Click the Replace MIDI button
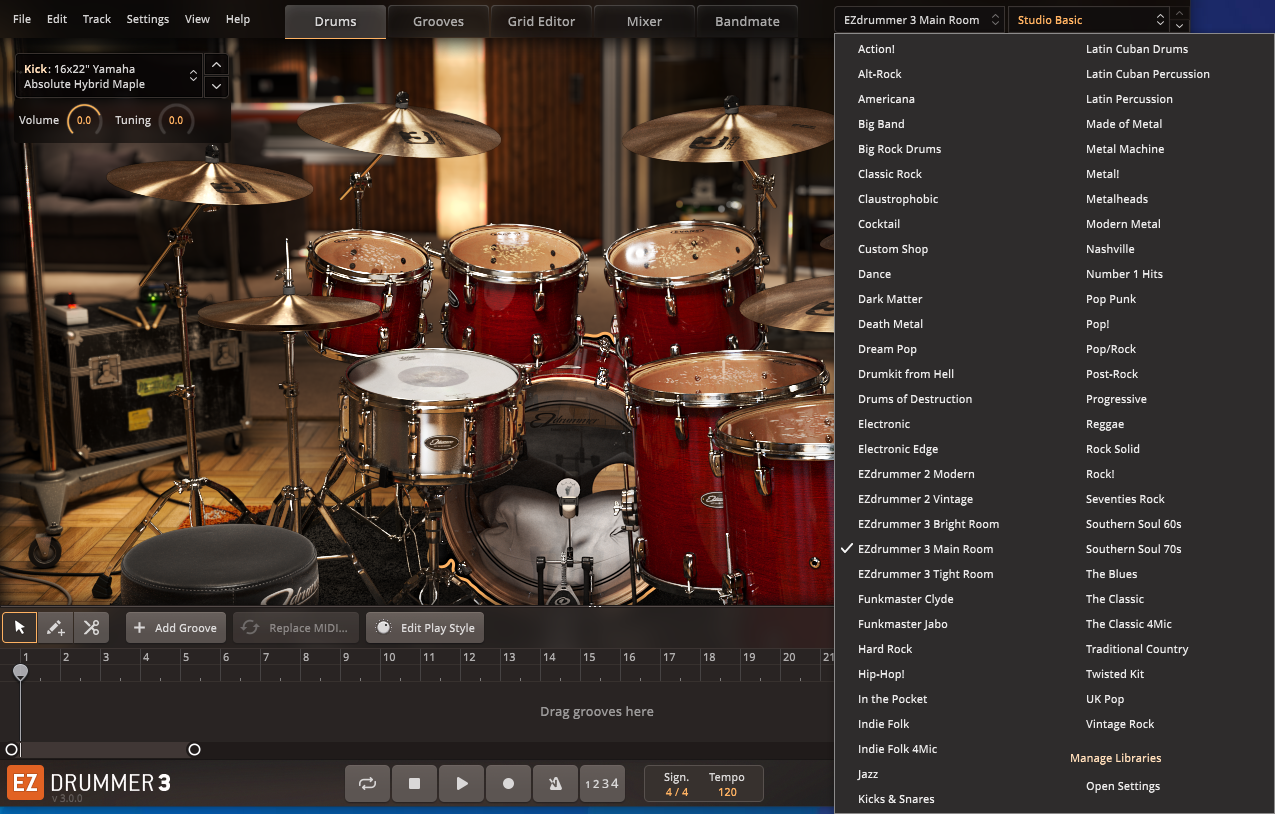Image resolution: width=1275 pixels, height=814 pixels. tap(297, 628)
